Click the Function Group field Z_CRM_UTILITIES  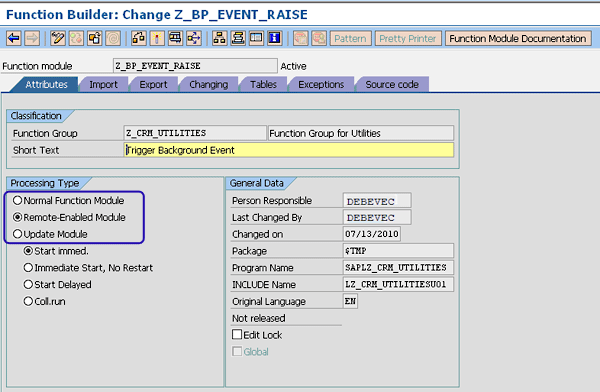(x=195, y=133)
